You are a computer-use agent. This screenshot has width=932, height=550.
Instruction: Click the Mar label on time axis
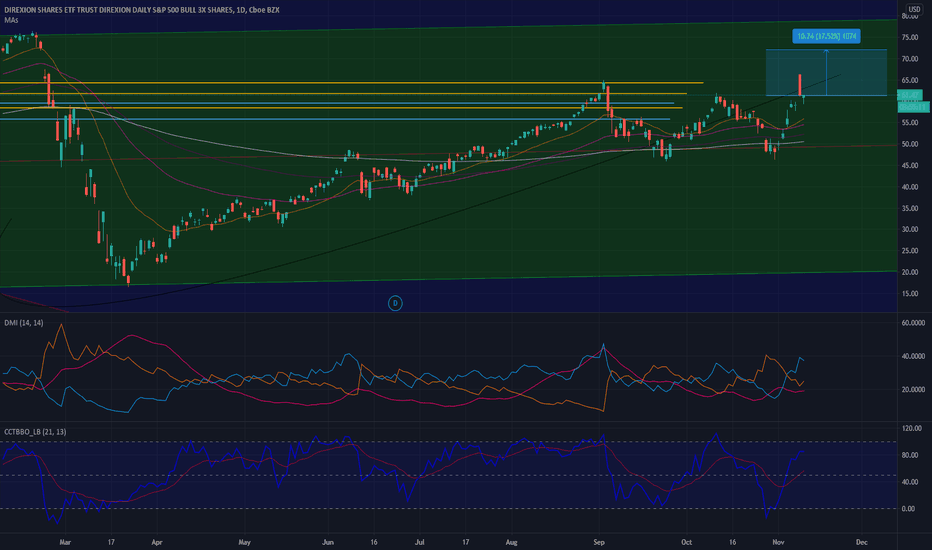65,542
